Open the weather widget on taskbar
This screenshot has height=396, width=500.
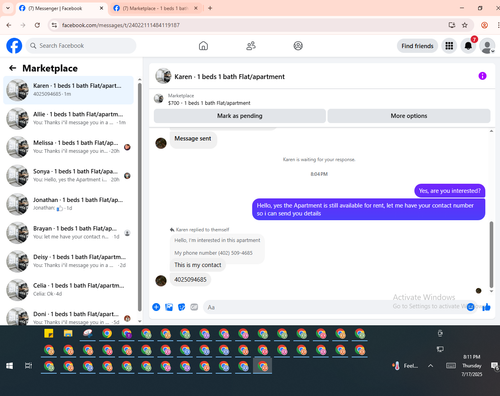(x=405, y=366)
